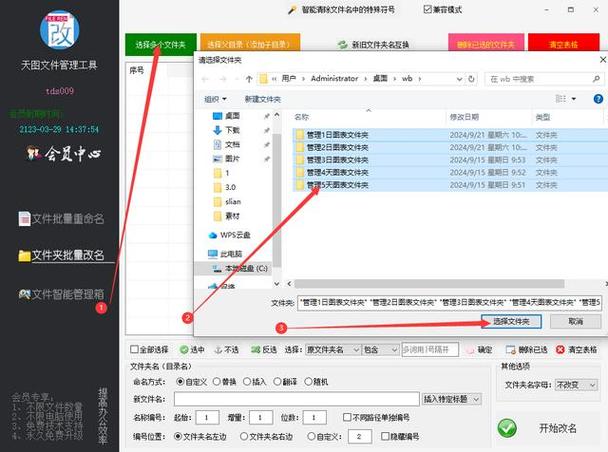
Task: Click 清空表格 red X icon
Action: 560,350
